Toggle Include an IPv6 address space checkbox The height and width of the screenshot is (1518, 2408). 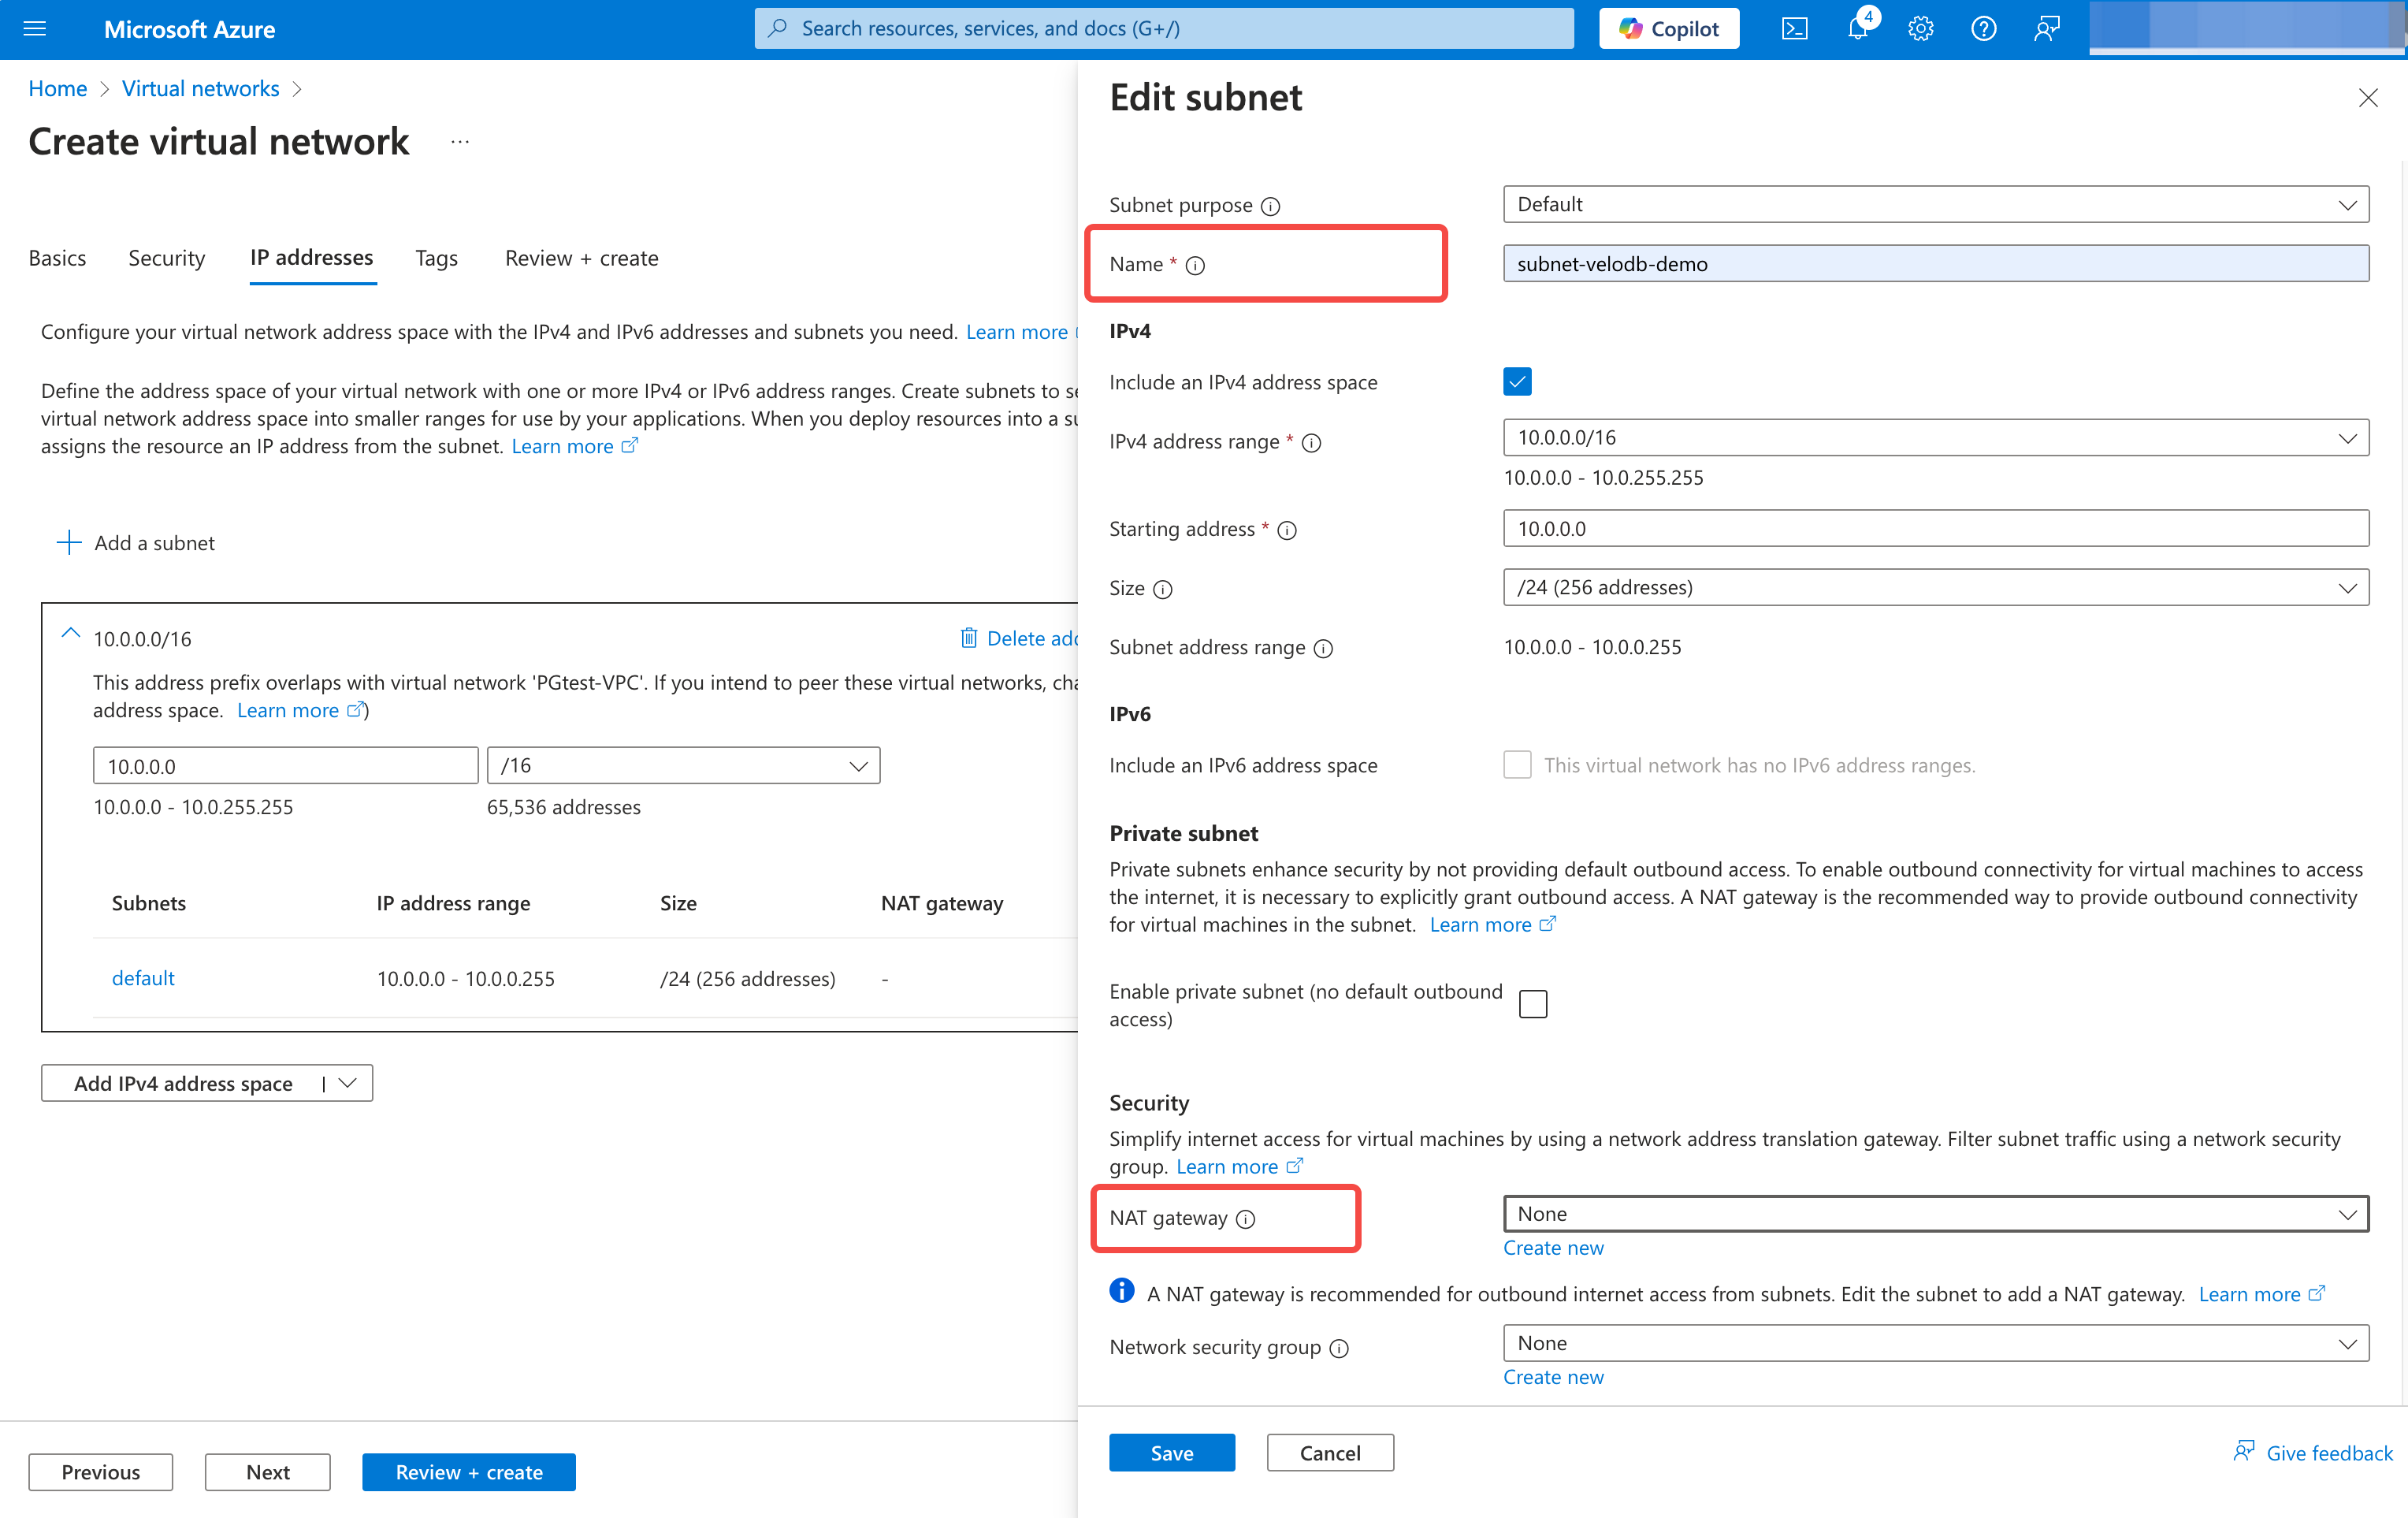(x=1517, y=765)
